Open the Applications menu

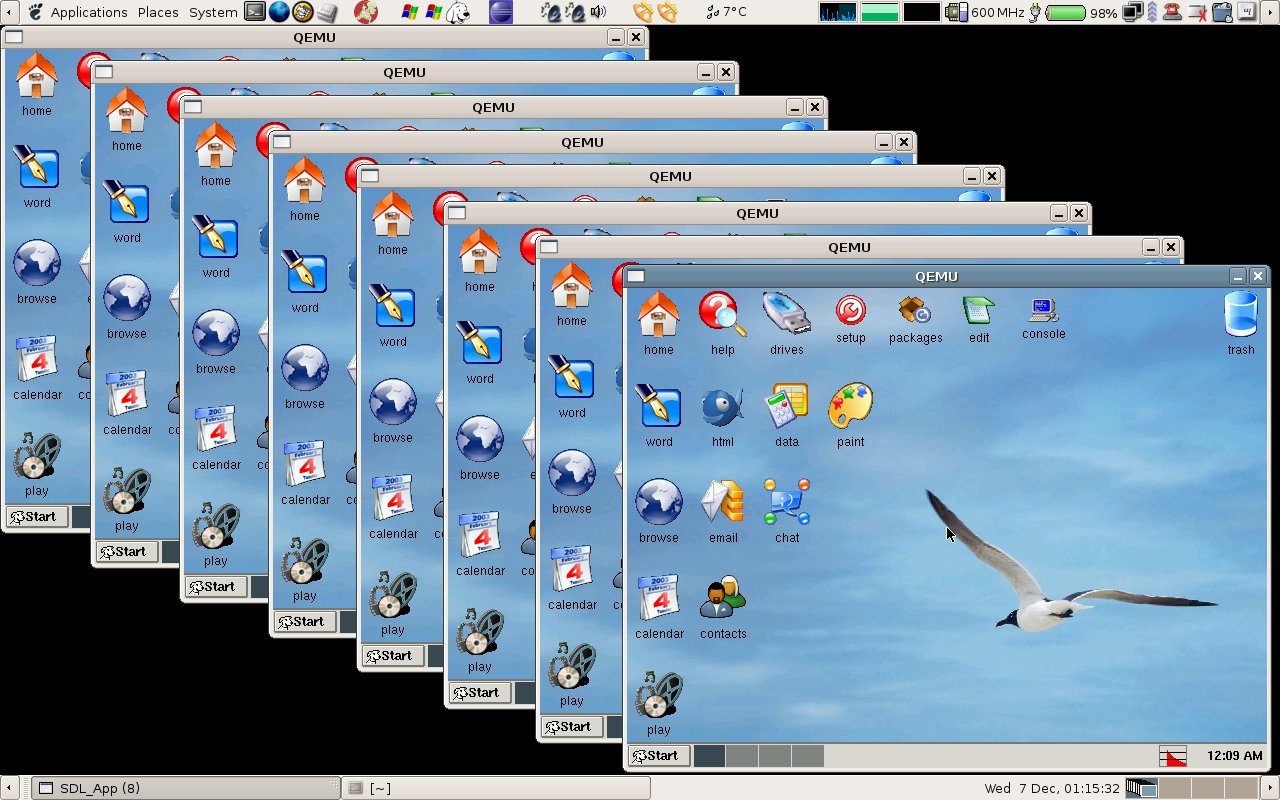pos(88,12)
